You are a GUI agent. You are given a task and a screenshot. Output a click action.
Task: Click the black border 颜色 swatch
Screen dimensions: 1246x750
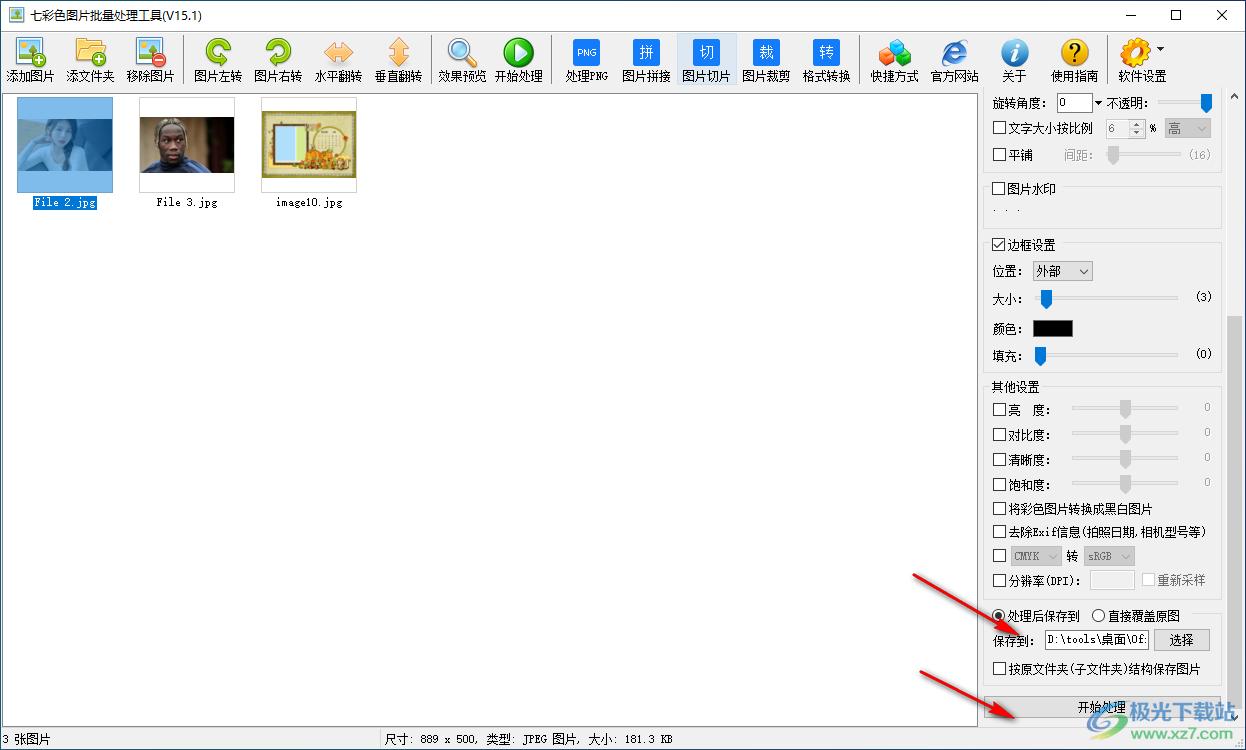pos(1052,329)
